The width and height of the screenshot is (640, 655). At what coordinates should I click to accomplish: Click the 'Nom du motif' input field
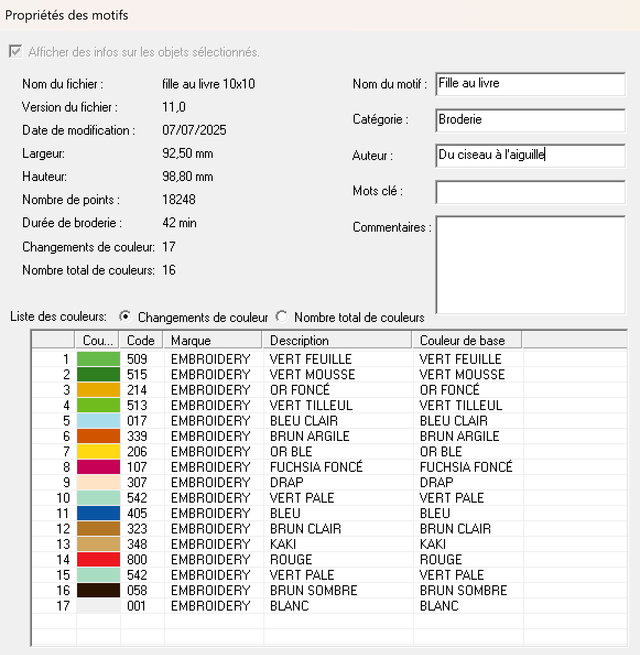(530, 84)
